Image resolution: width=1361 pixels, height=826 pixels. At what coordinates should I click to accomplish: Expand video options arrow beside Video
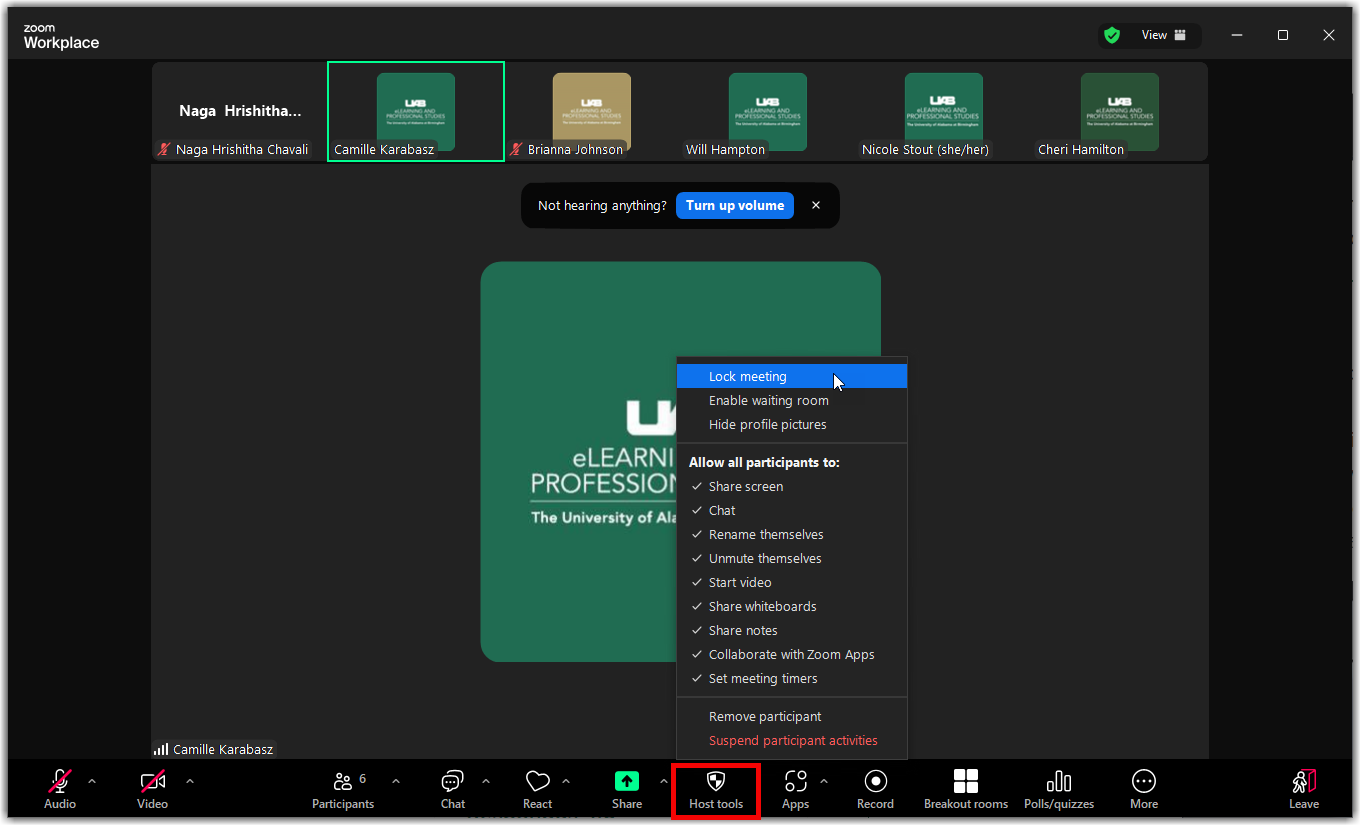click(190, 781)
